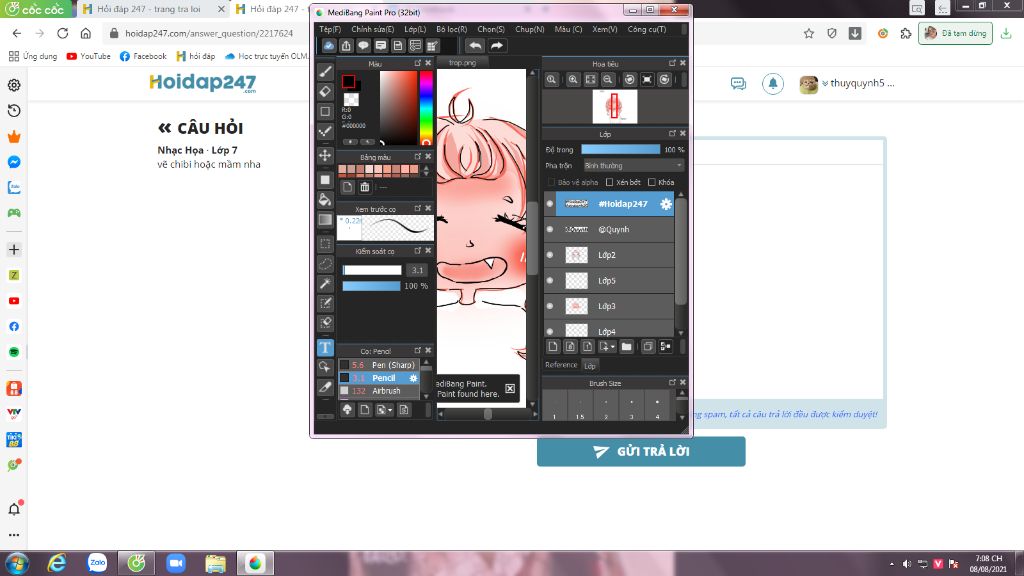Select the Magic Wand tool
1024x576 pixels.
(325, 283)
